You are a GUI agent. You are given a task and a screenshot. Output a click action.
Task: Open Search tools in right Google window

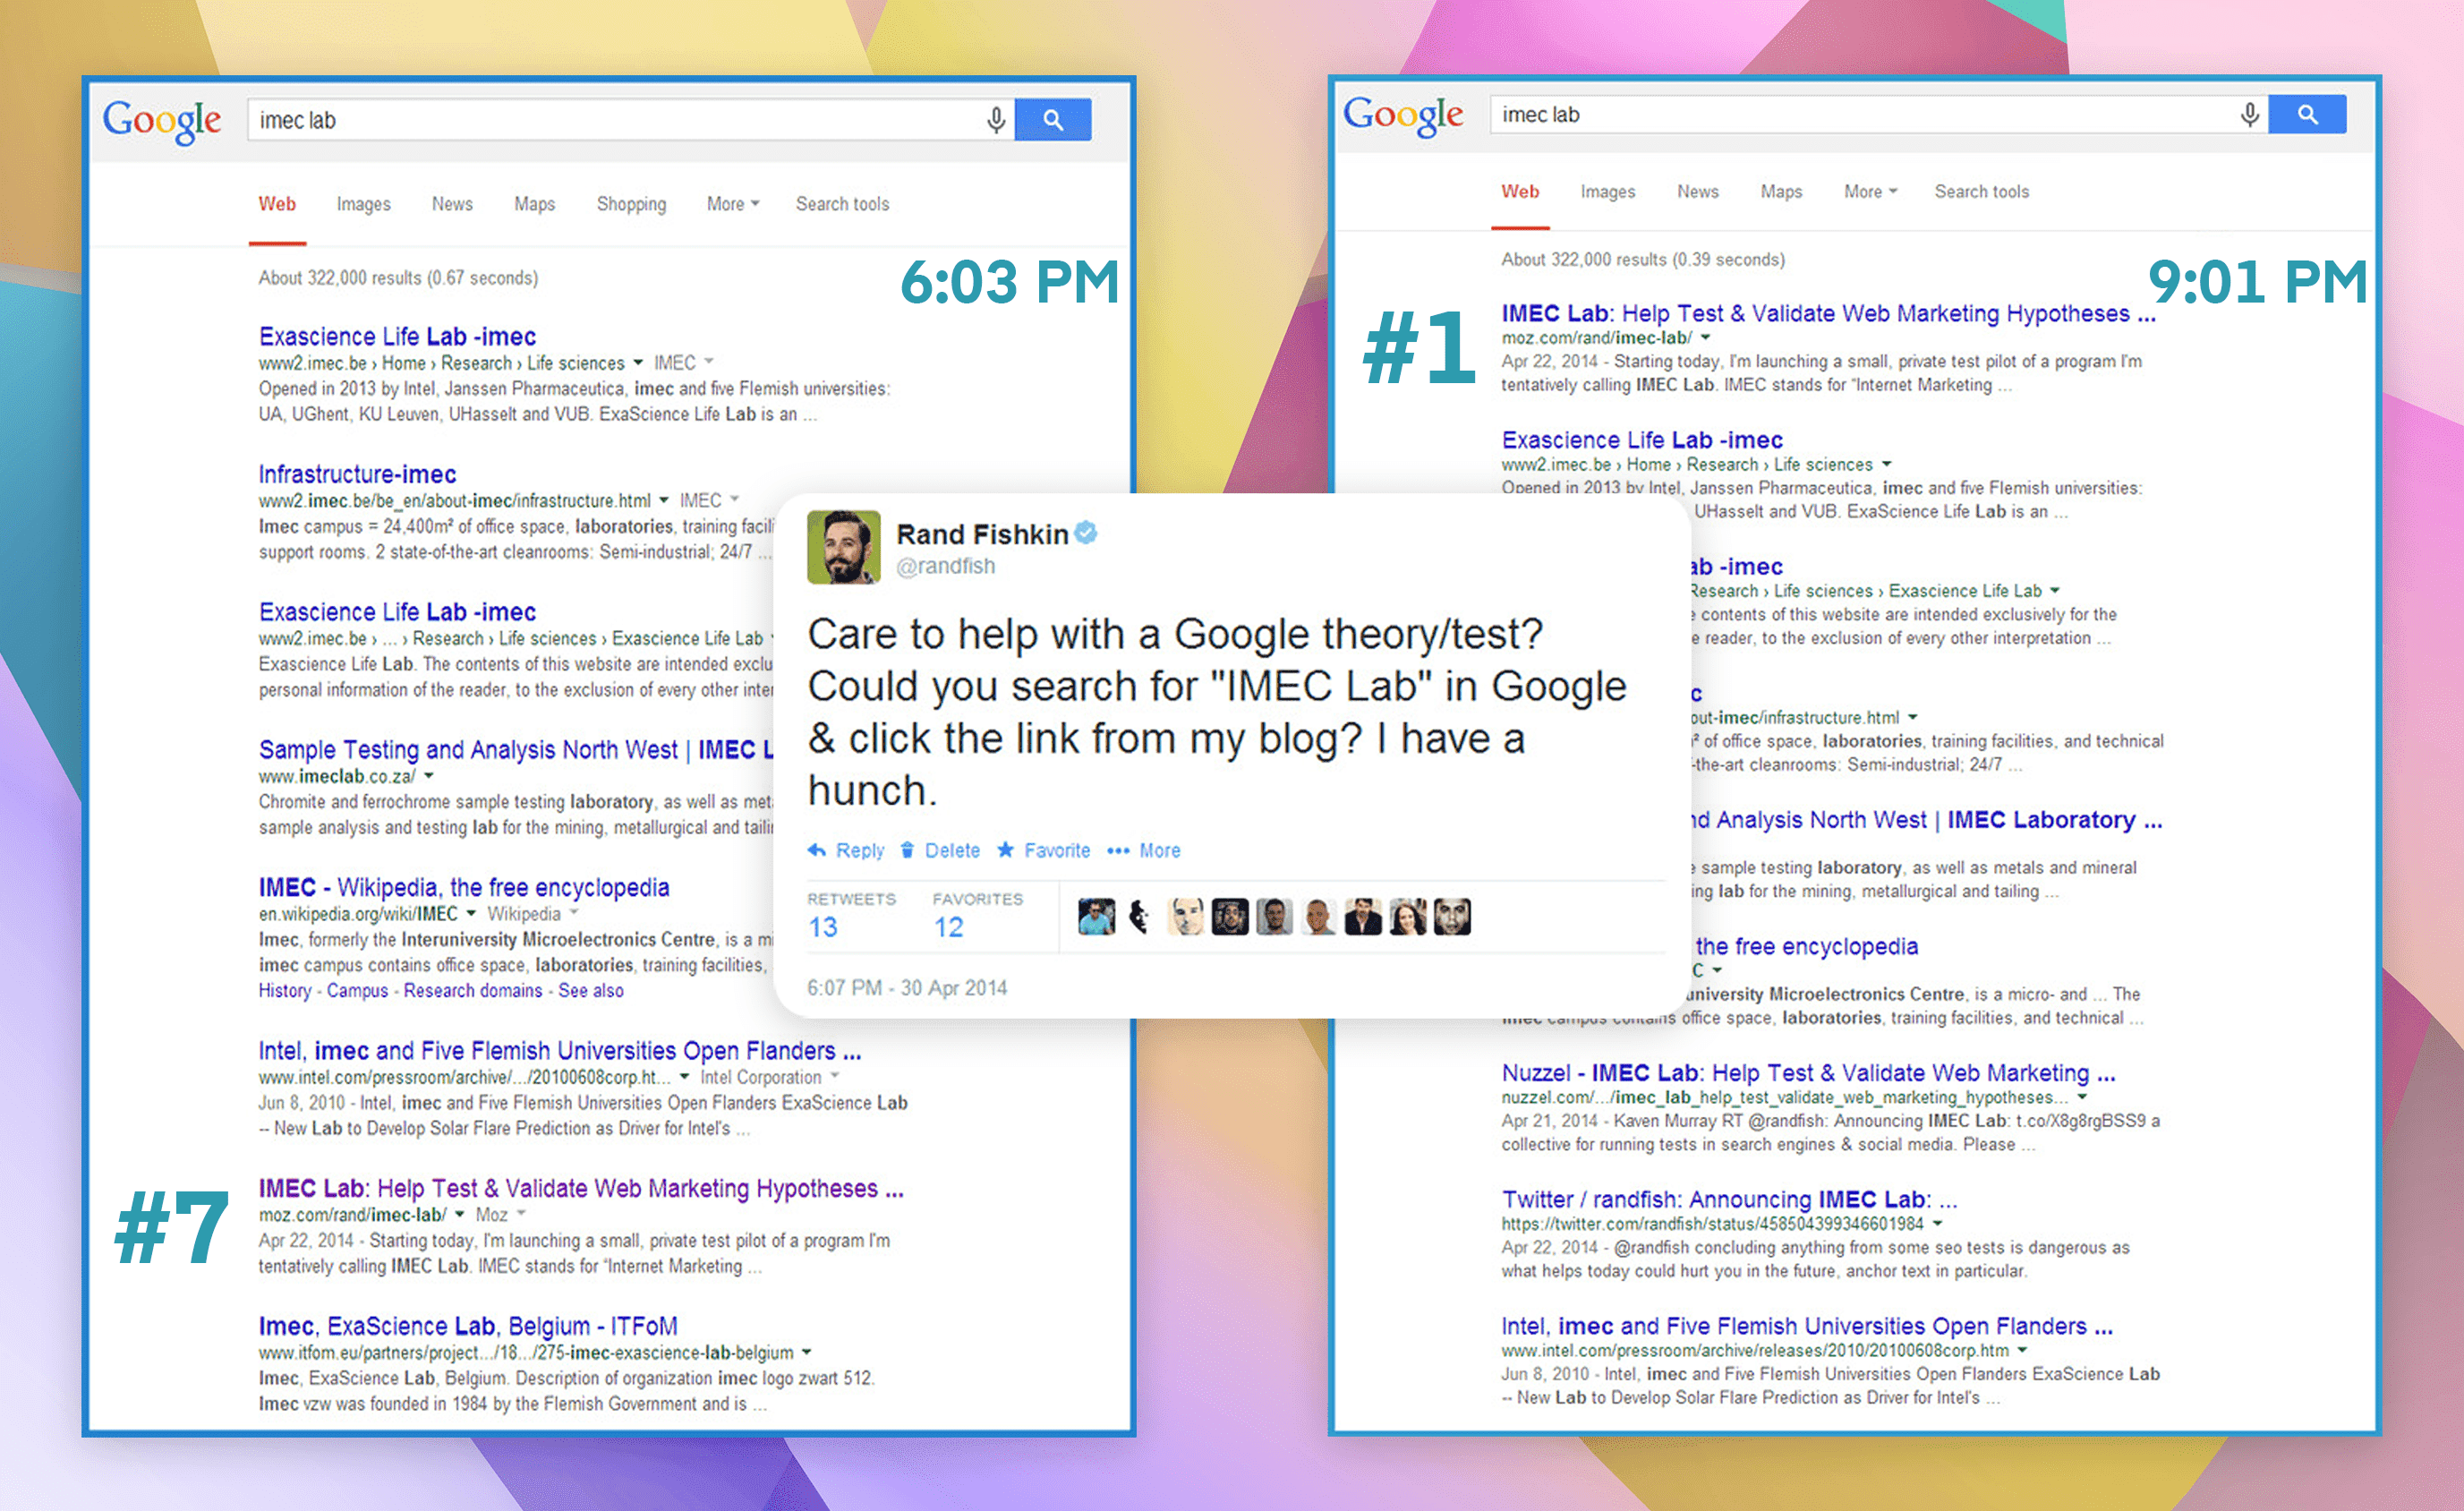1981,192
